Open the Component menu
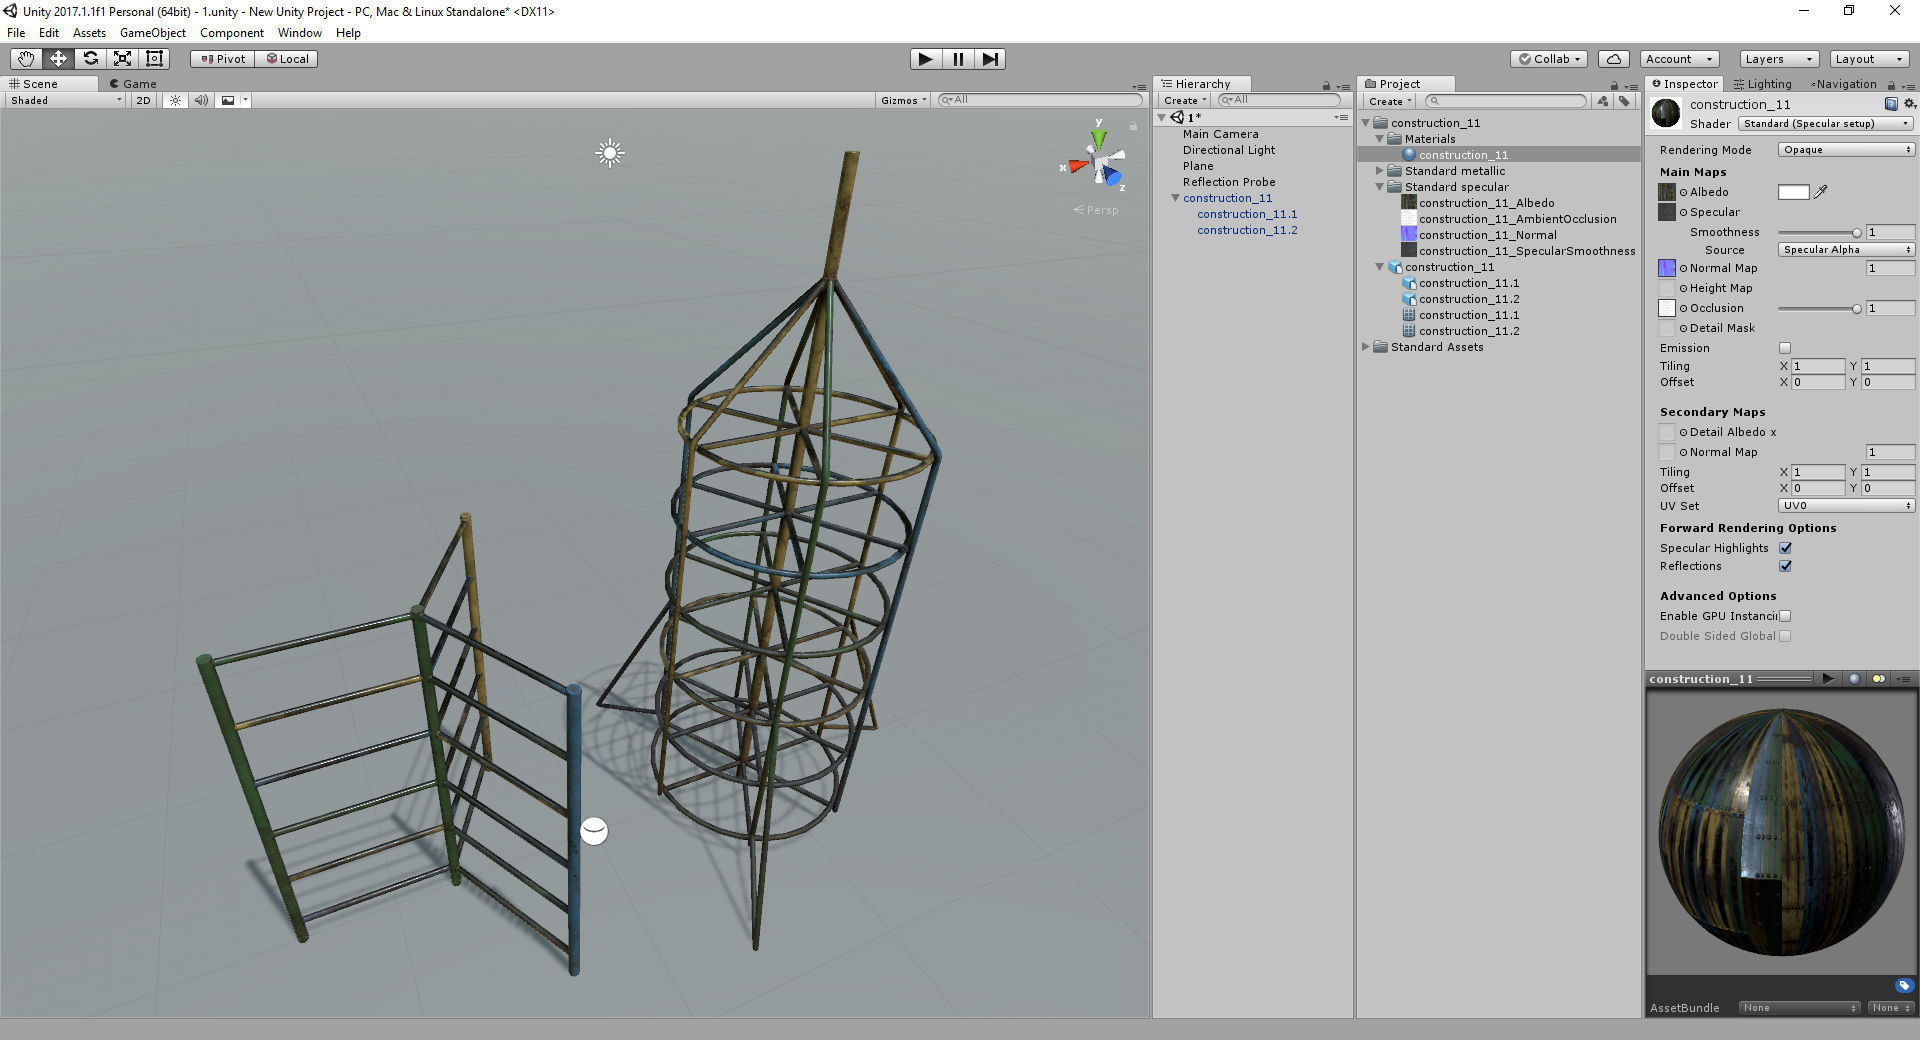Image resolution: width=1920 pixels, height=1040 pixels. [x=232, y=33]
